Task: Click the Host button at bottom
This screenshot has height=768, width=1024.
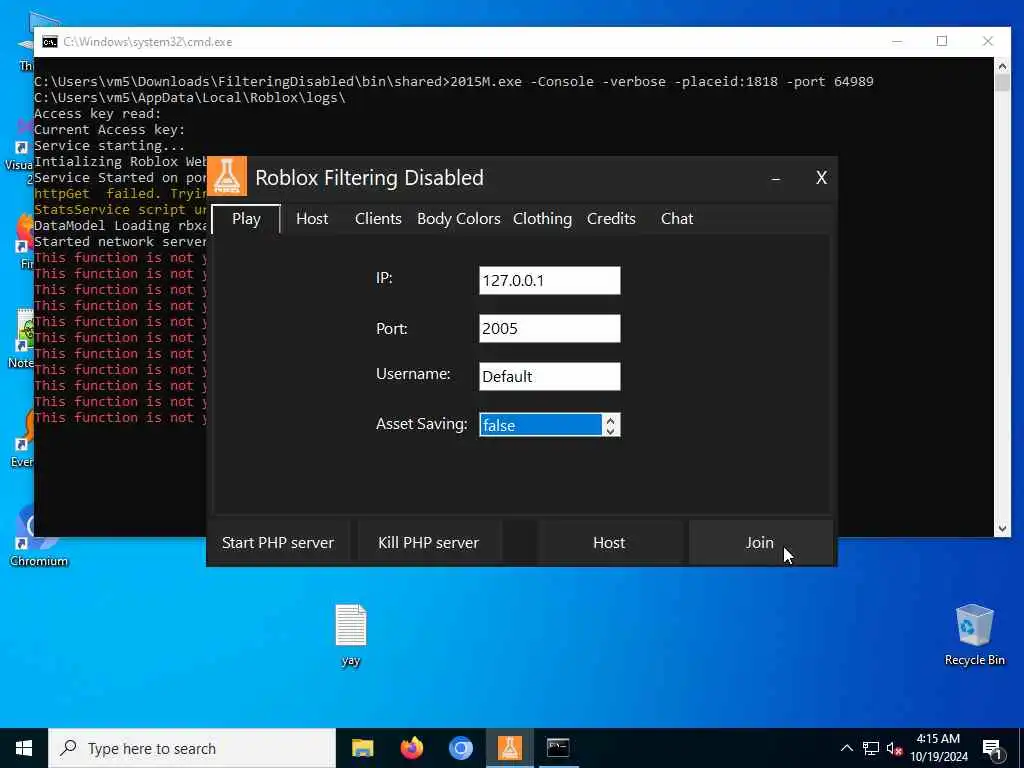Action: [x=609, y=543]
